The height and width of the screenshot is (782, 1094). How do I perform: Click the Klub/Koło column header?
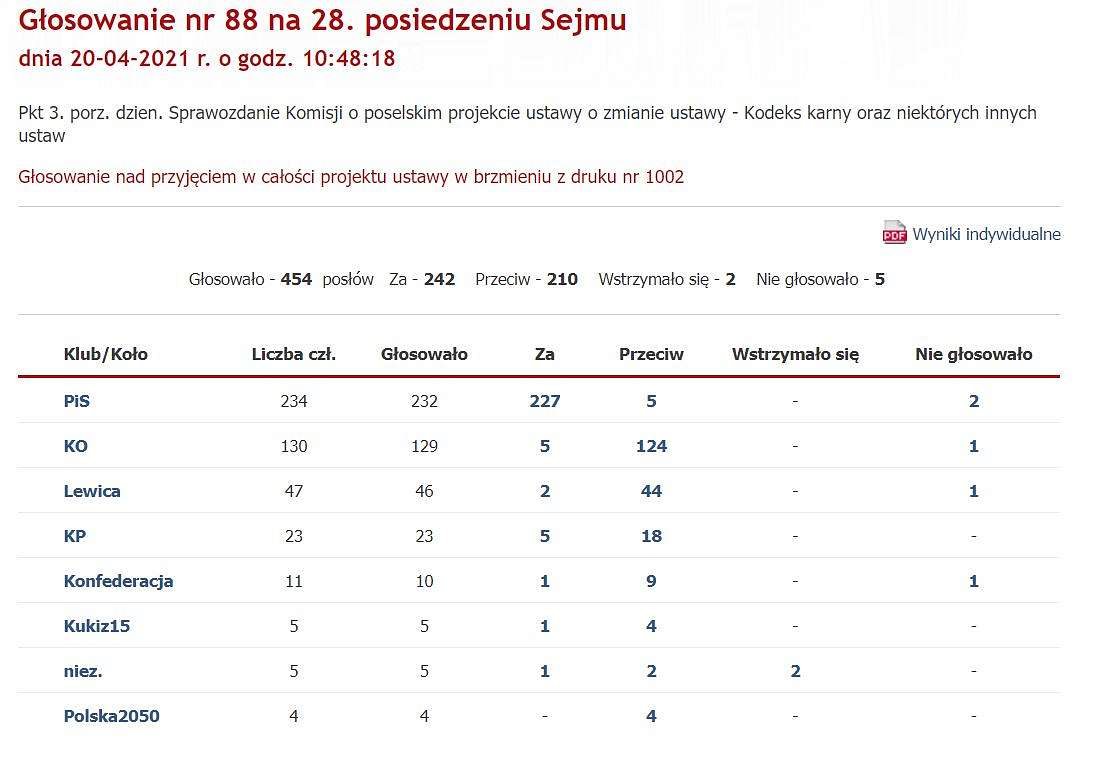[106, 354]
